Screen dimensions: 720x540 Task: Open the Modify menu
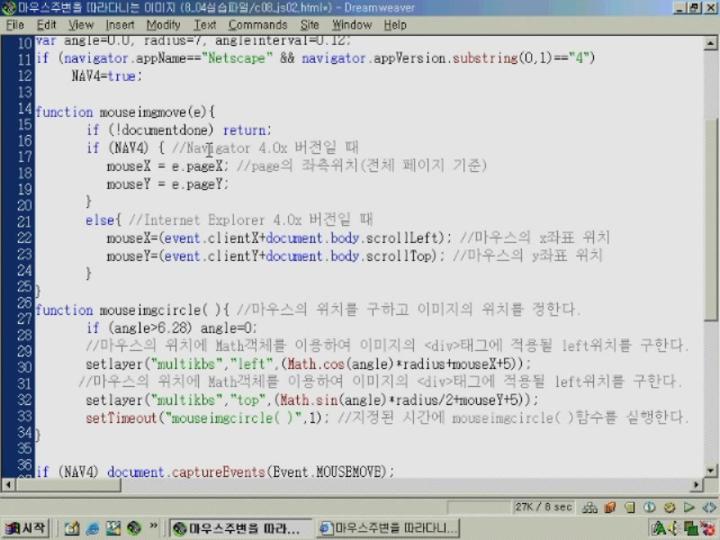[x=163, y=25]
